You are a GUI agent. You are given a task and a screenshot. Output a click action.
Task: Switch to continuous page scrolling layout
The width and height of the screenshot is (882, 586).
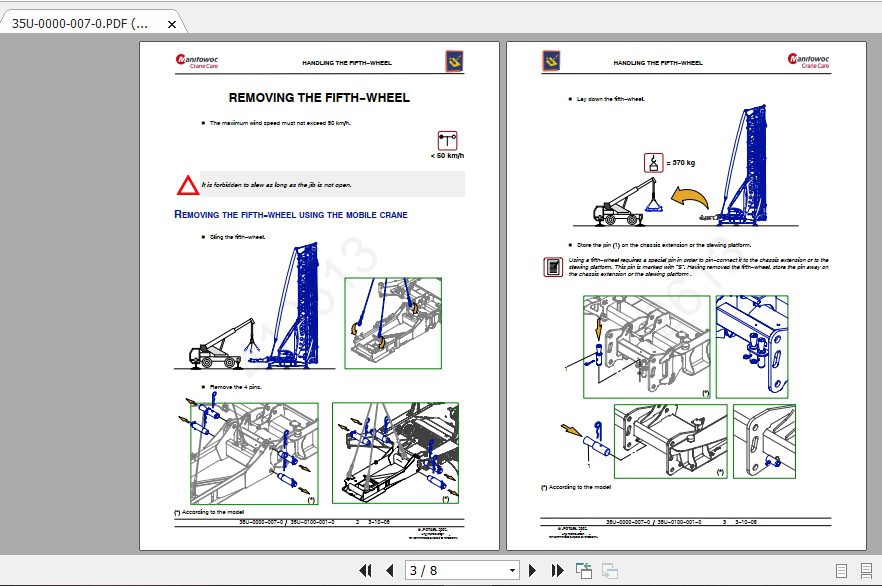pos(866,571)
